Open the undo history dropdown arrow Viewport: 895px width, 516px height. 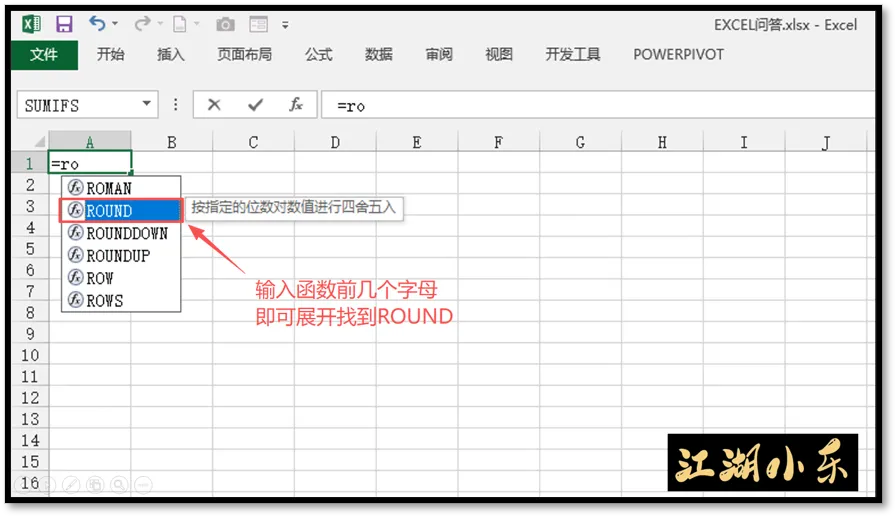pos(115,24)
